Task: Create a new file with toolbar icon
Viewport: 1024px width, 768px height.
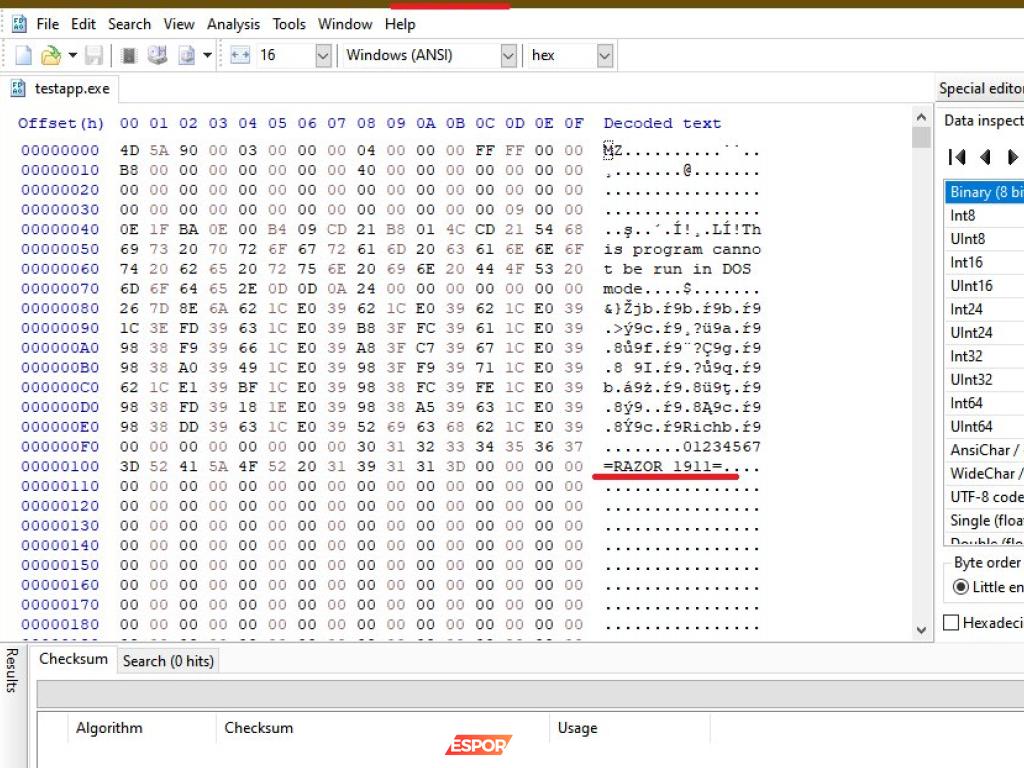Action: click(x=23, y=55)
